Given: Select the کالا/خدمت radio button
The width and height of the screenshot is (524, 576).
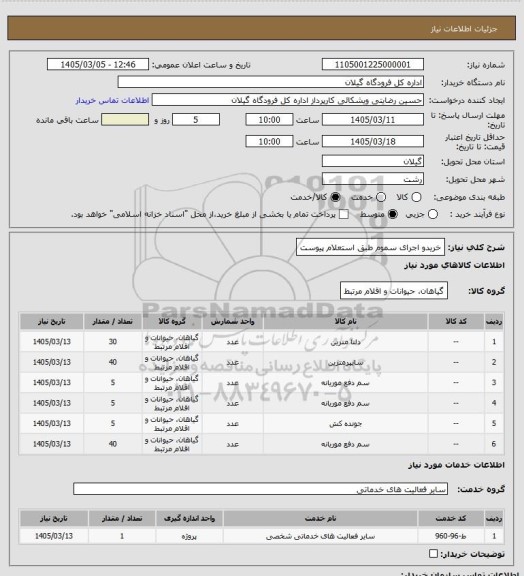Looking at the screenshot, I should pos(335,197).
